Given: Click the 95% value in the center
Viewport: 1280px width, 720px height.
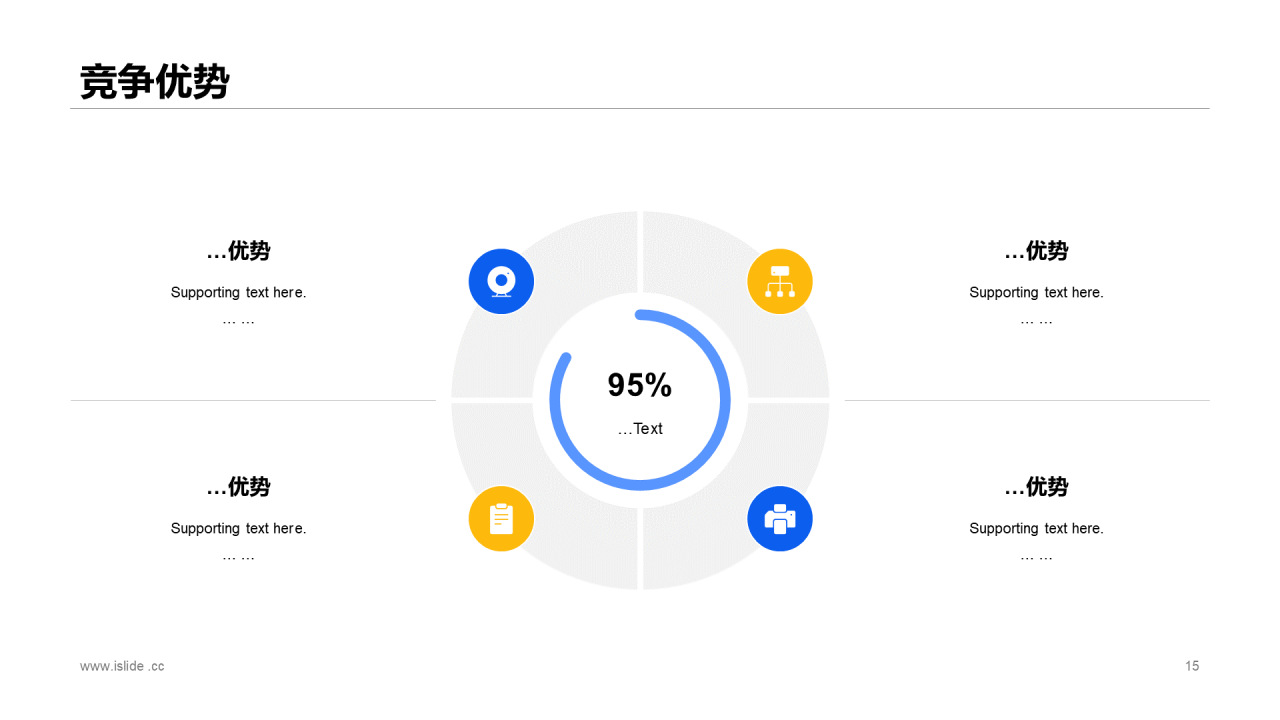Looking at the screenshot, I should (640, 385).
